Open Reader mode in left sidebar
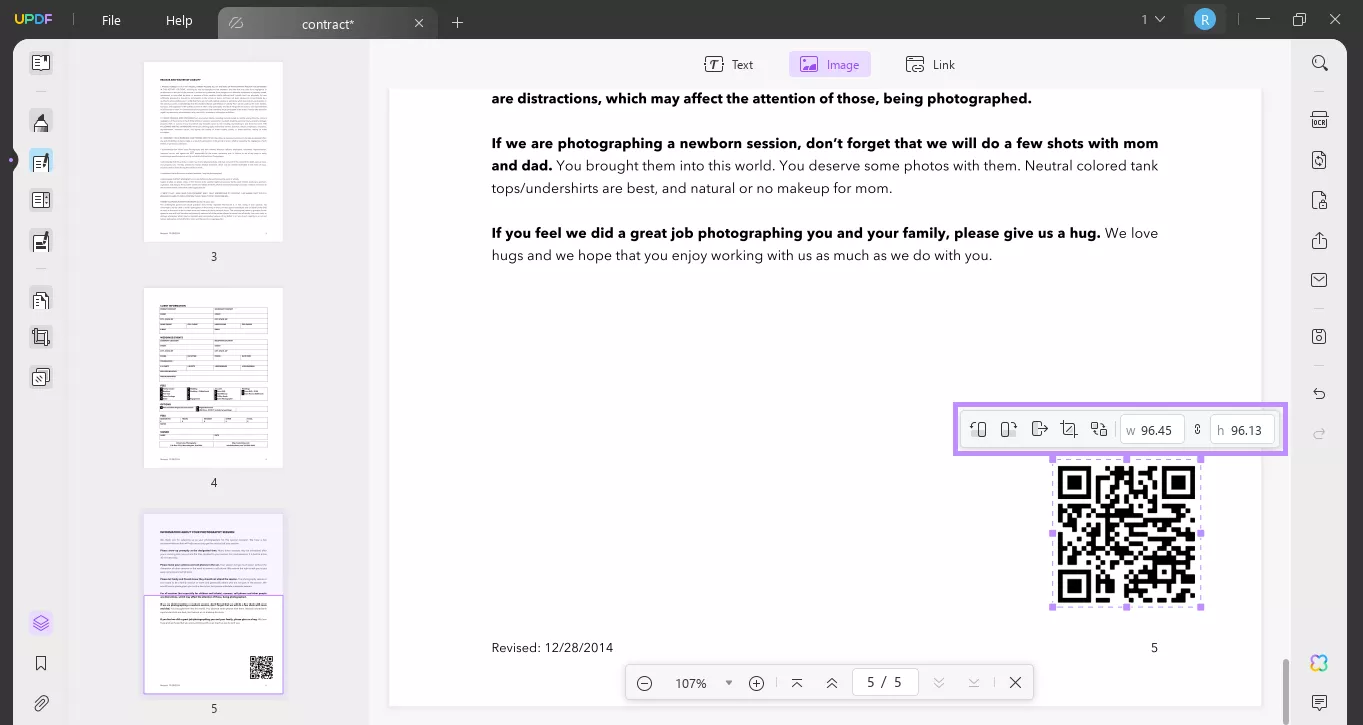 point(41,63)
